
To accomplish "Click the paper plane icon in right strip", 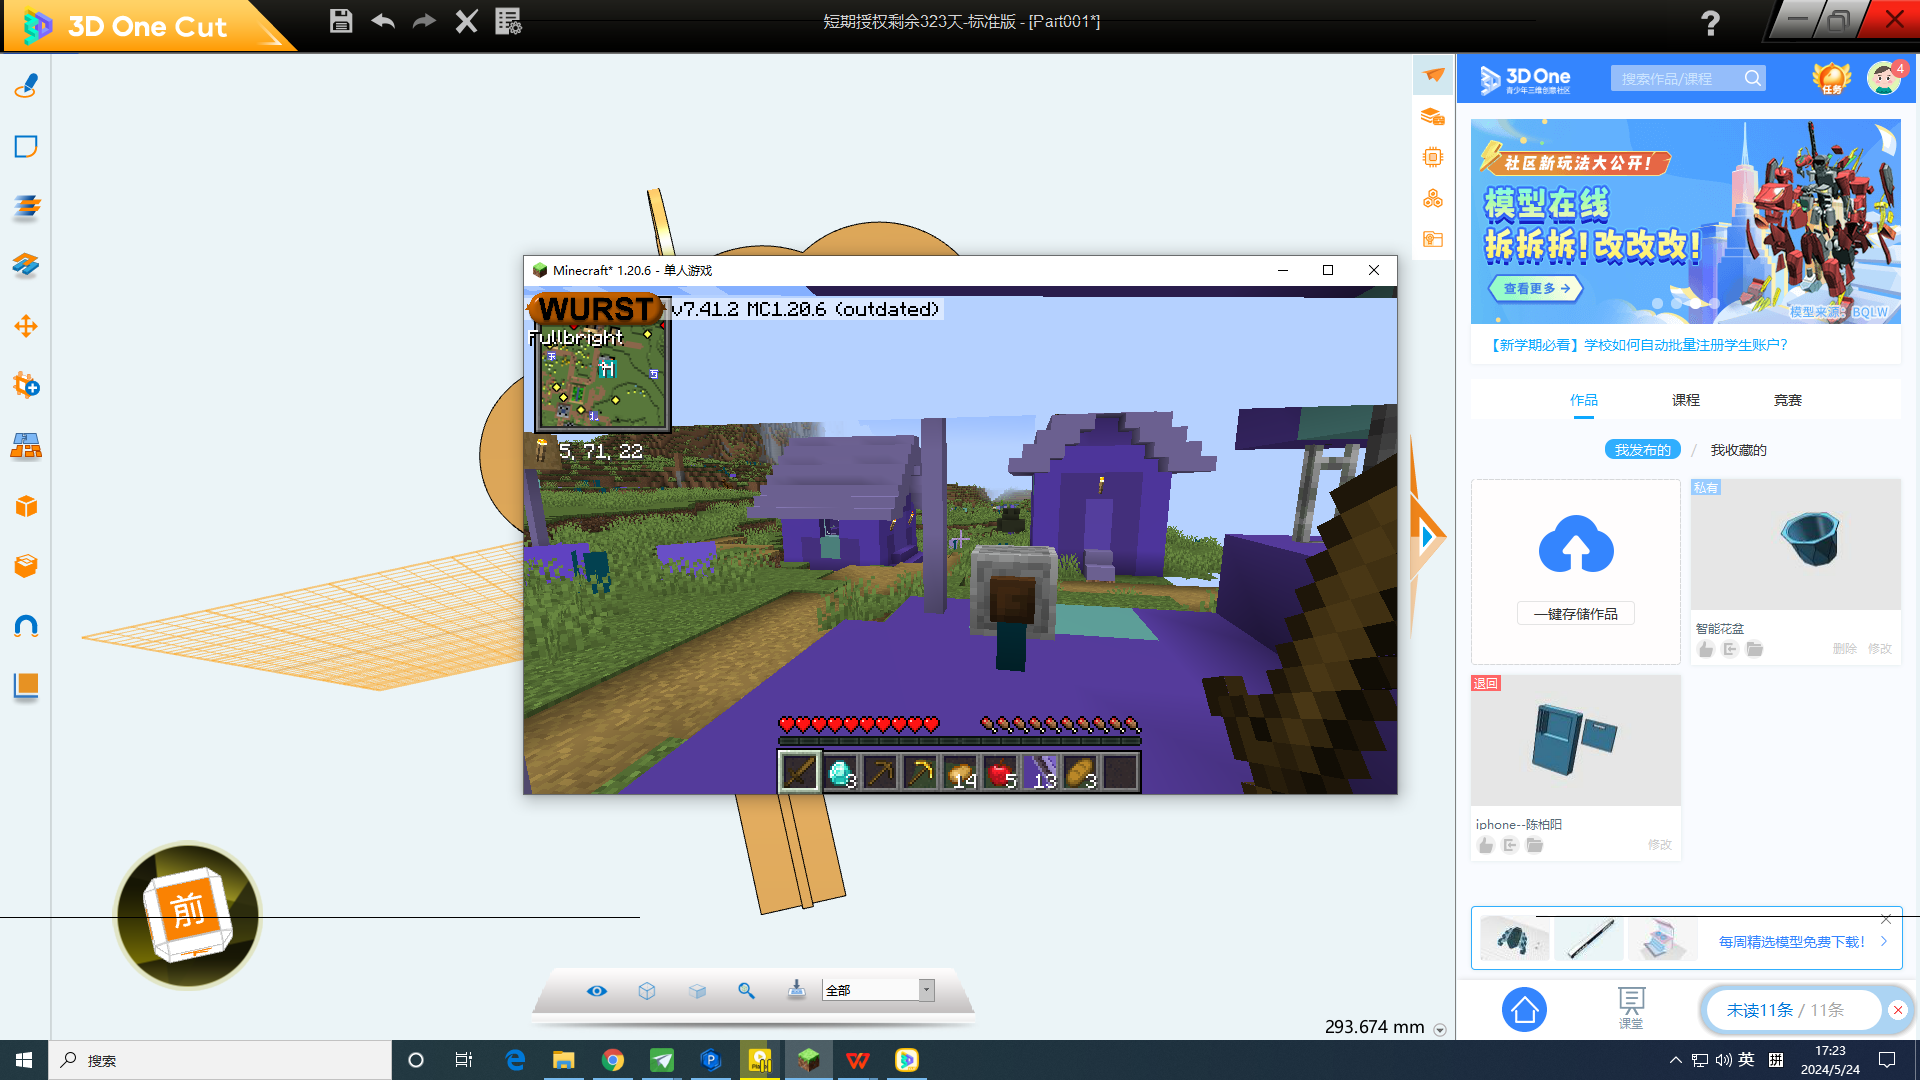I will pyautogui.click(x=1433, y=75).
